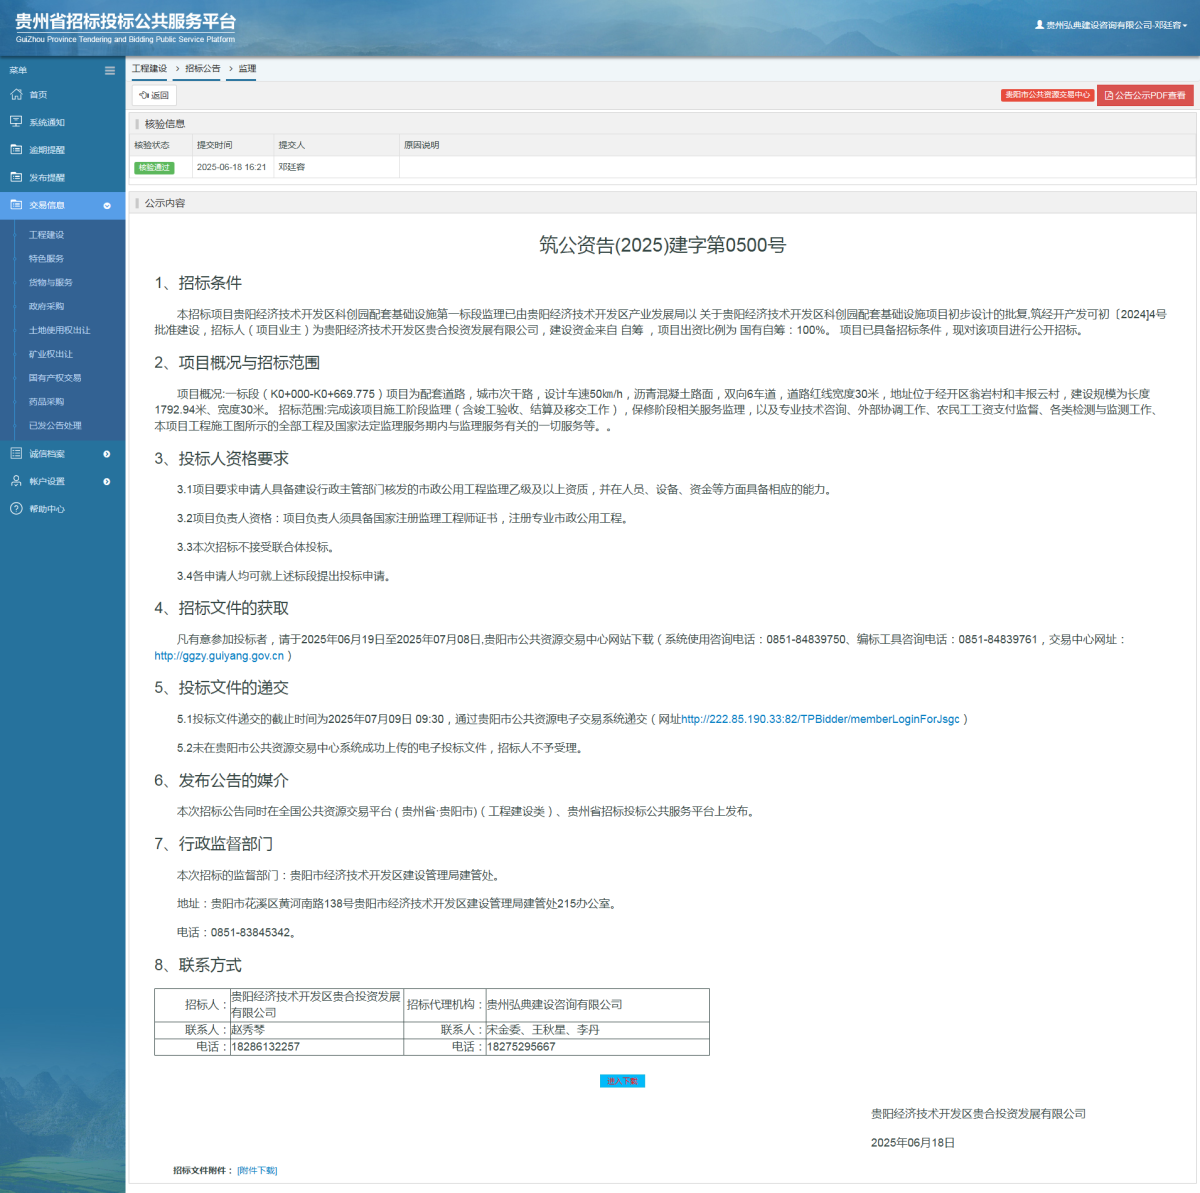Viewport: 1200px width, 1193px height.
Task: Open the ggzy.guiyang.gov.cn link
Action: pyautogui.click(x=219, y=656)
